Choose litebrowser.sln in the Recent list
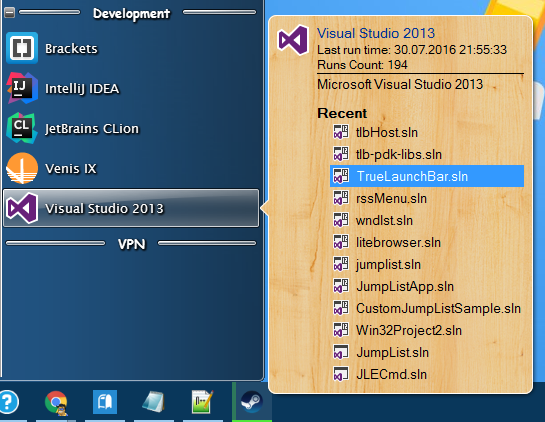Image resolution: width=545 pixels, height=422 pixels. (x=427, y=242)
